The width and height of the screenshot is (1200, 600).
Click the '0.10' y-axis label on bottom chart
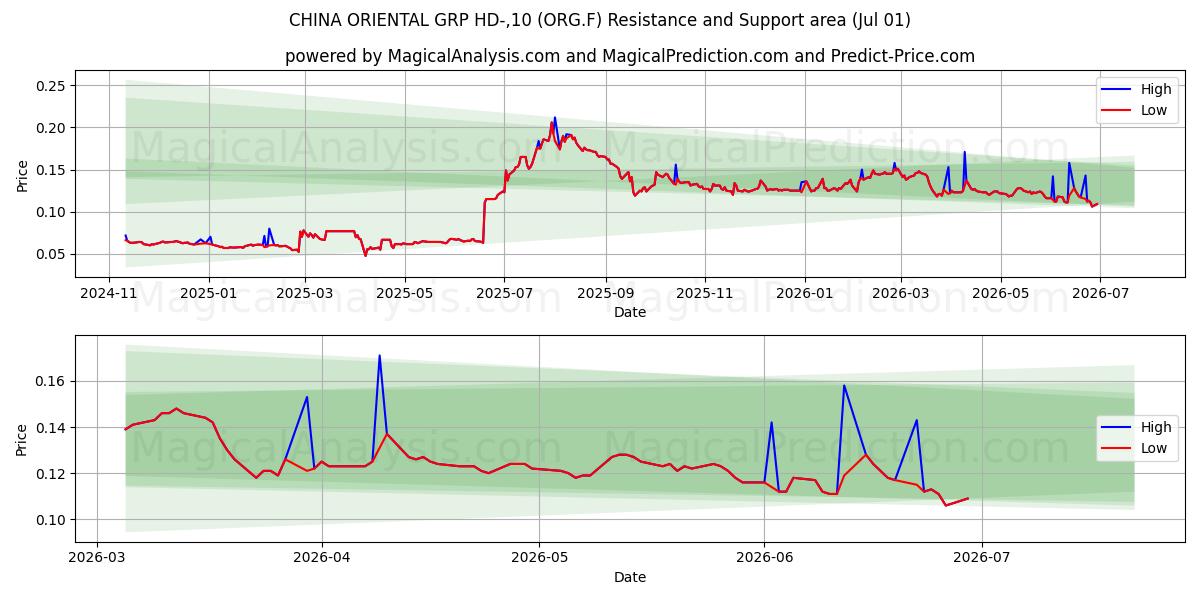click(51, 519)
